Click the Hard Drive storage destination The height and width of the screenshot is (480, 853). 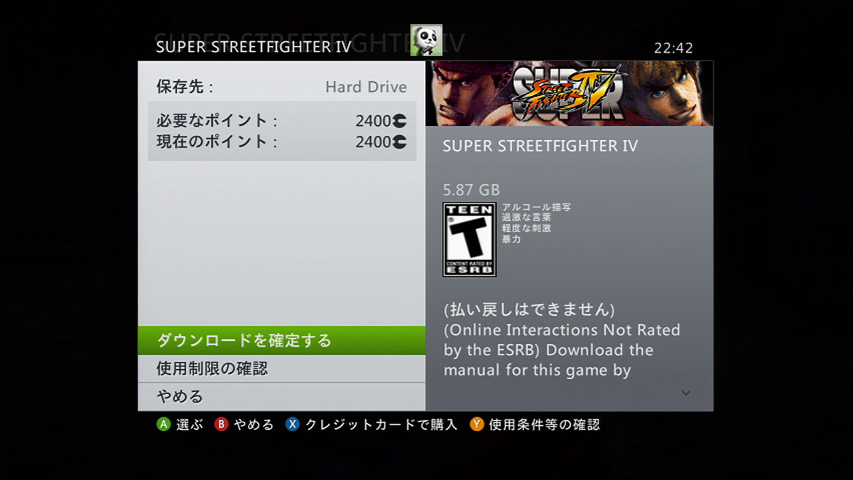pos(366,87)
